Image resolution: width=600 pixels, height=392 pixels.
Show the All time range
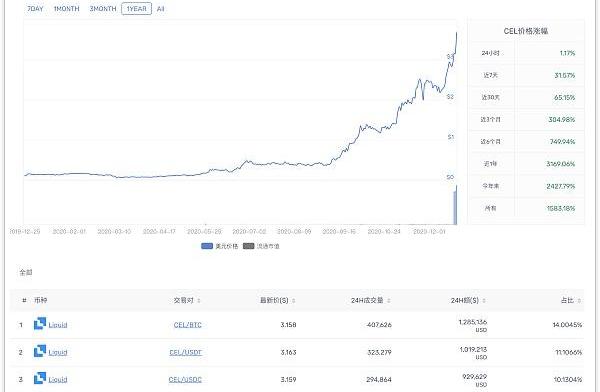point(160,8)
